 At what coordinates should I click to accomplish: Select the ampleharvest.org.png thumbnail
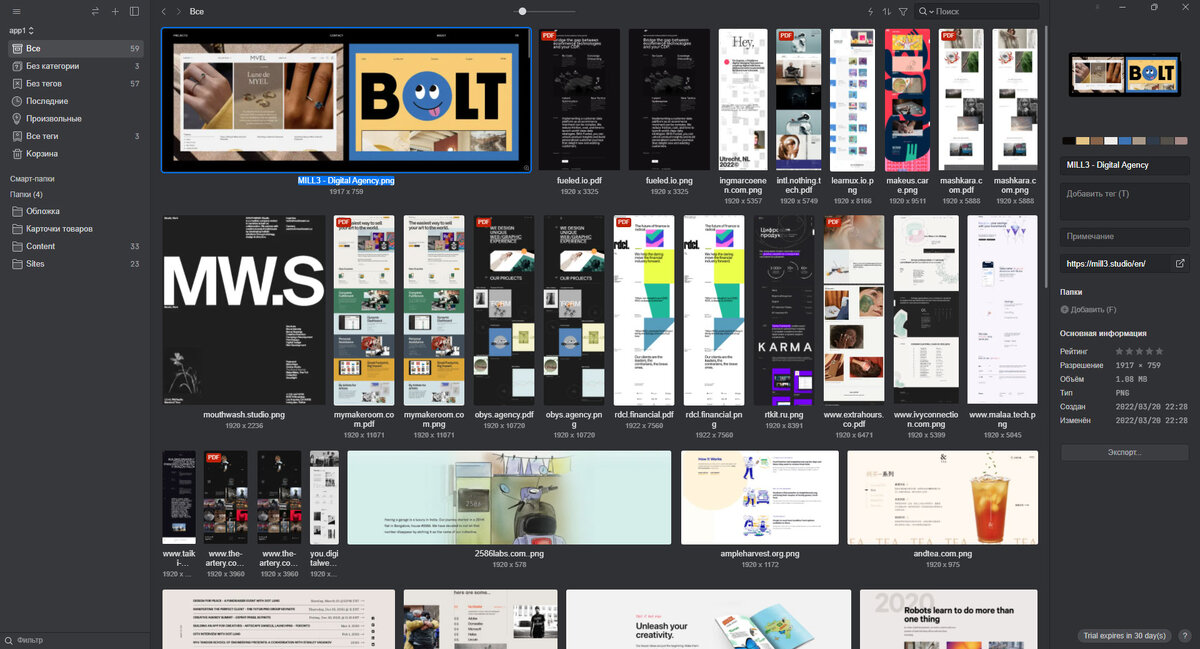point(760,497)
